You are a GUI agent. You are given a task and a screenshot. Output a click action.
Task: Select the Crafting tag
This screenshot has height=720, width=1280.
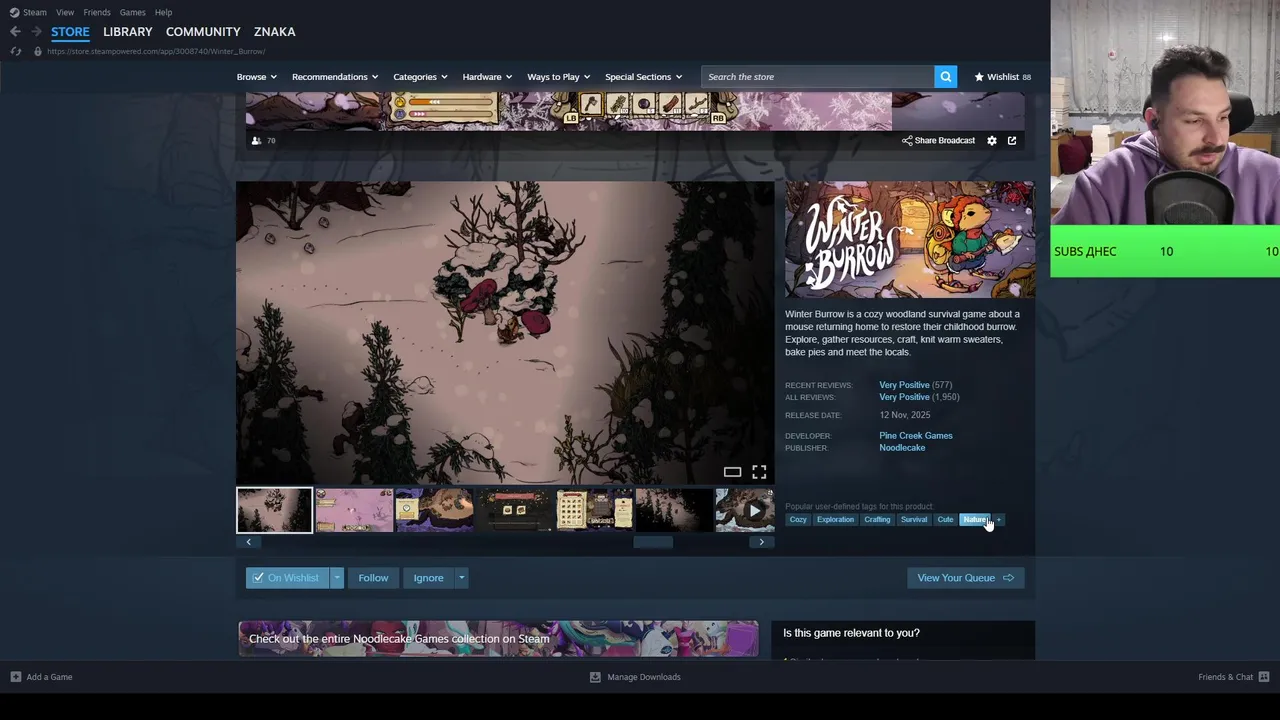click(877, 520)
